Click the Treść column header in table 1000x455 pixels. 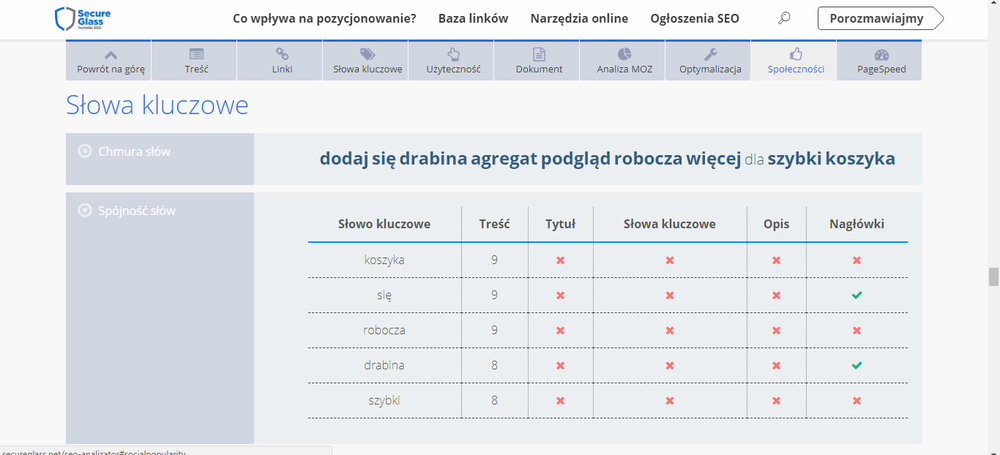[494, 224]
